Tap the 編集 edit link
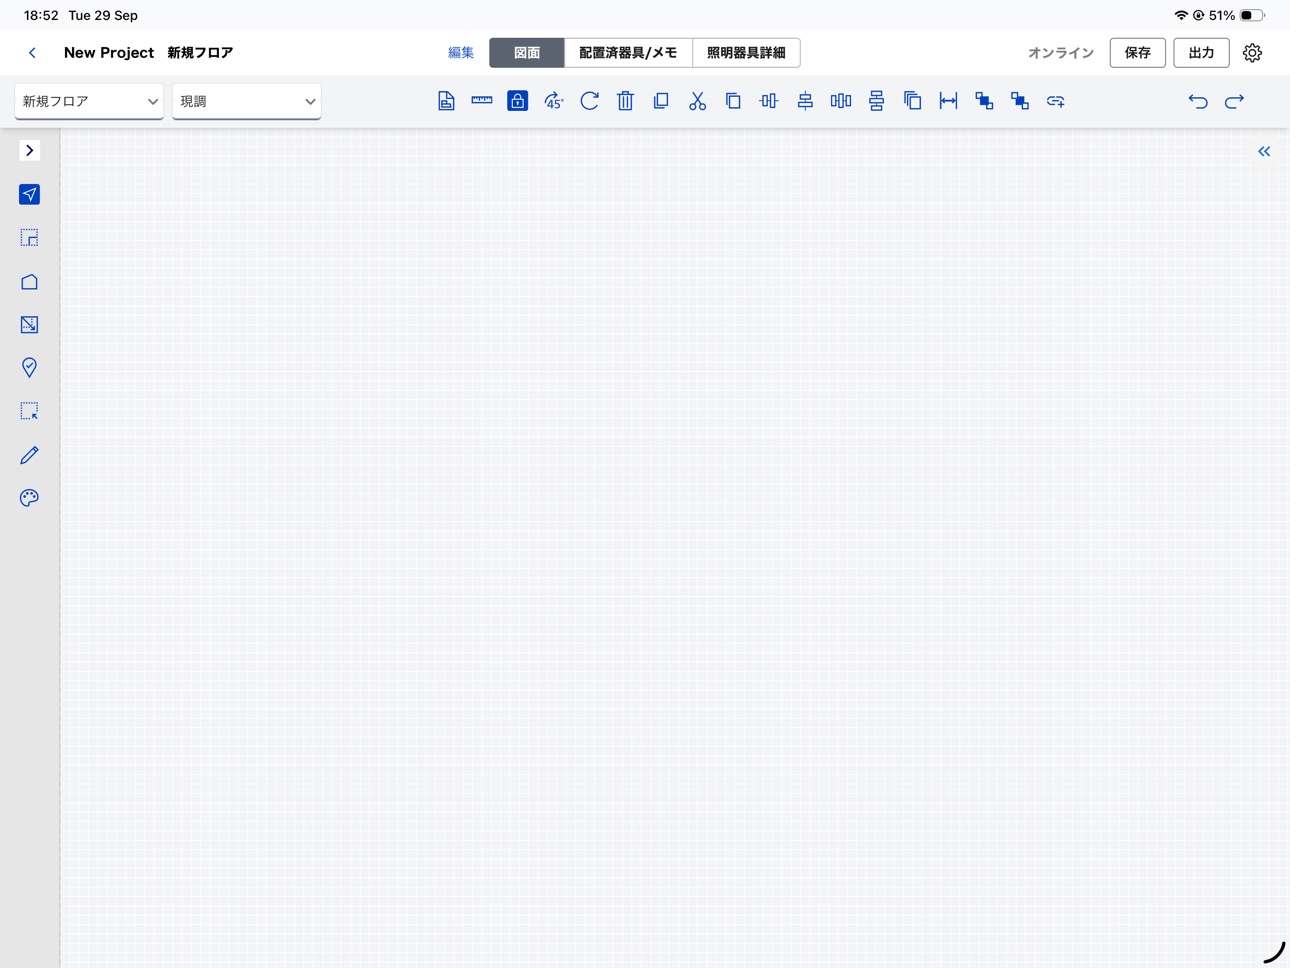The width and height of the screenshot is (1290, 968). tap(461, 53)
